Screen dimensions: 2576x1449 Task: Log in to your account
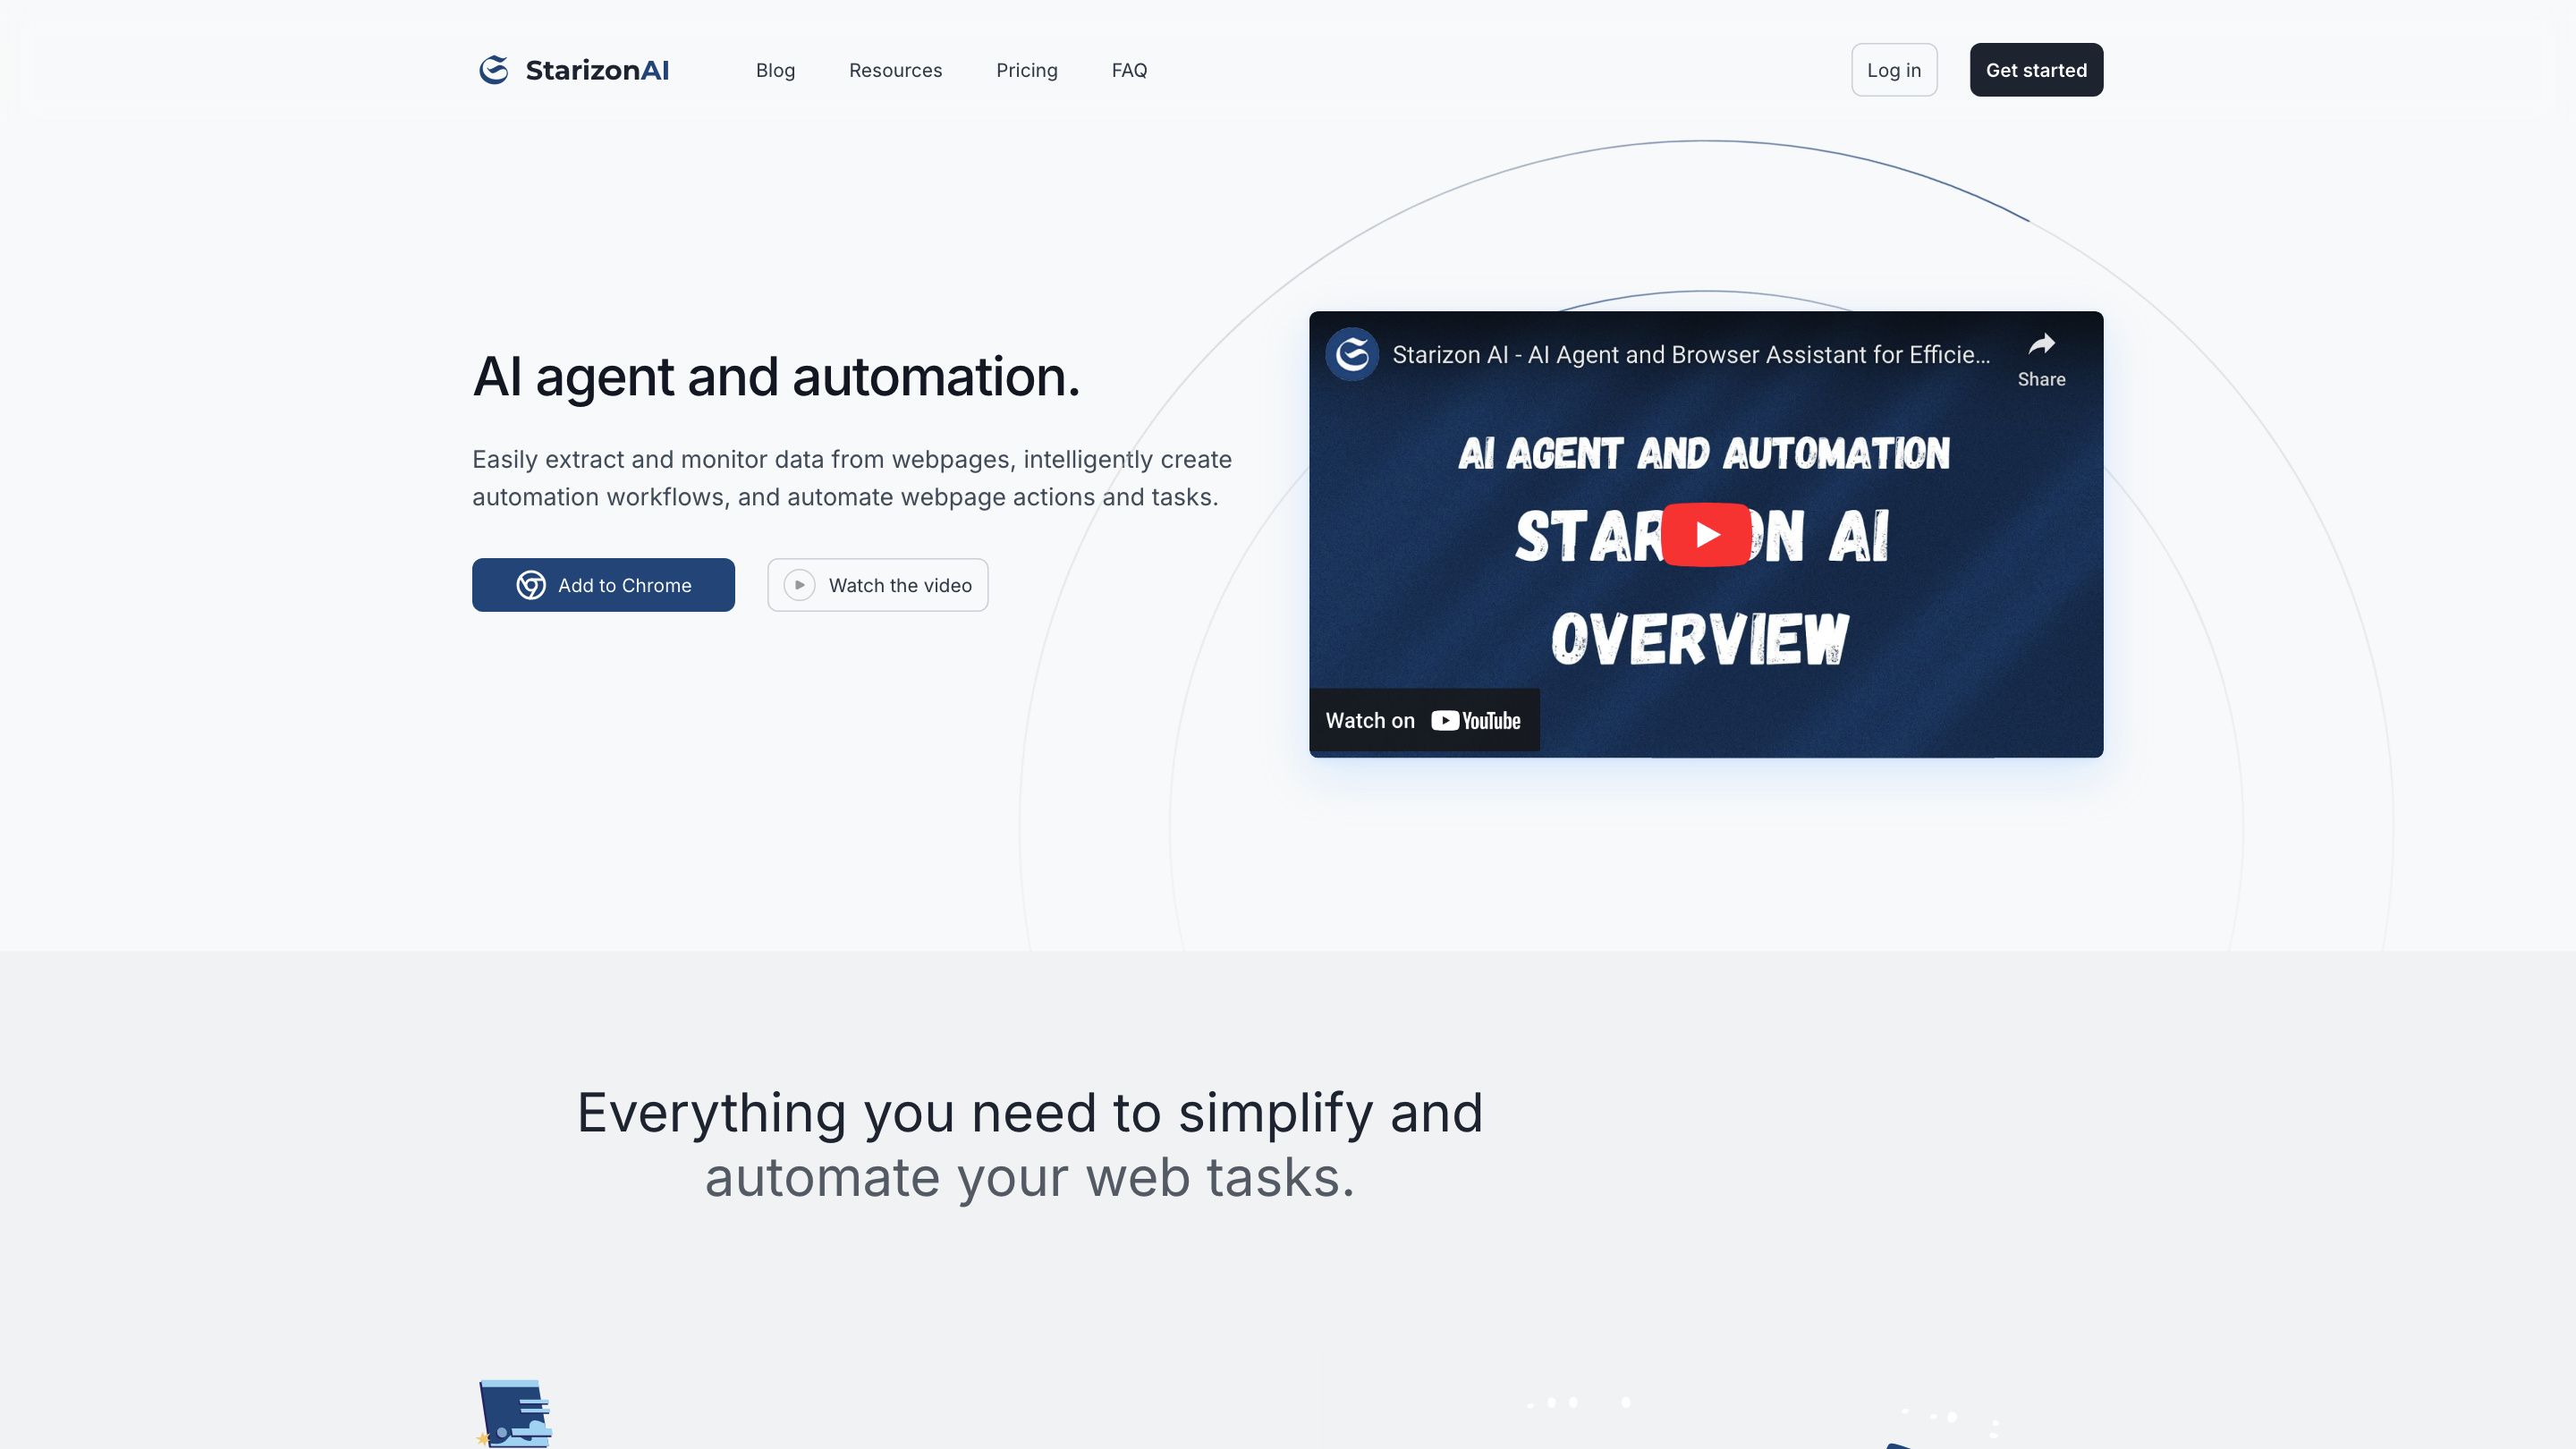[x=1894, y=70]
